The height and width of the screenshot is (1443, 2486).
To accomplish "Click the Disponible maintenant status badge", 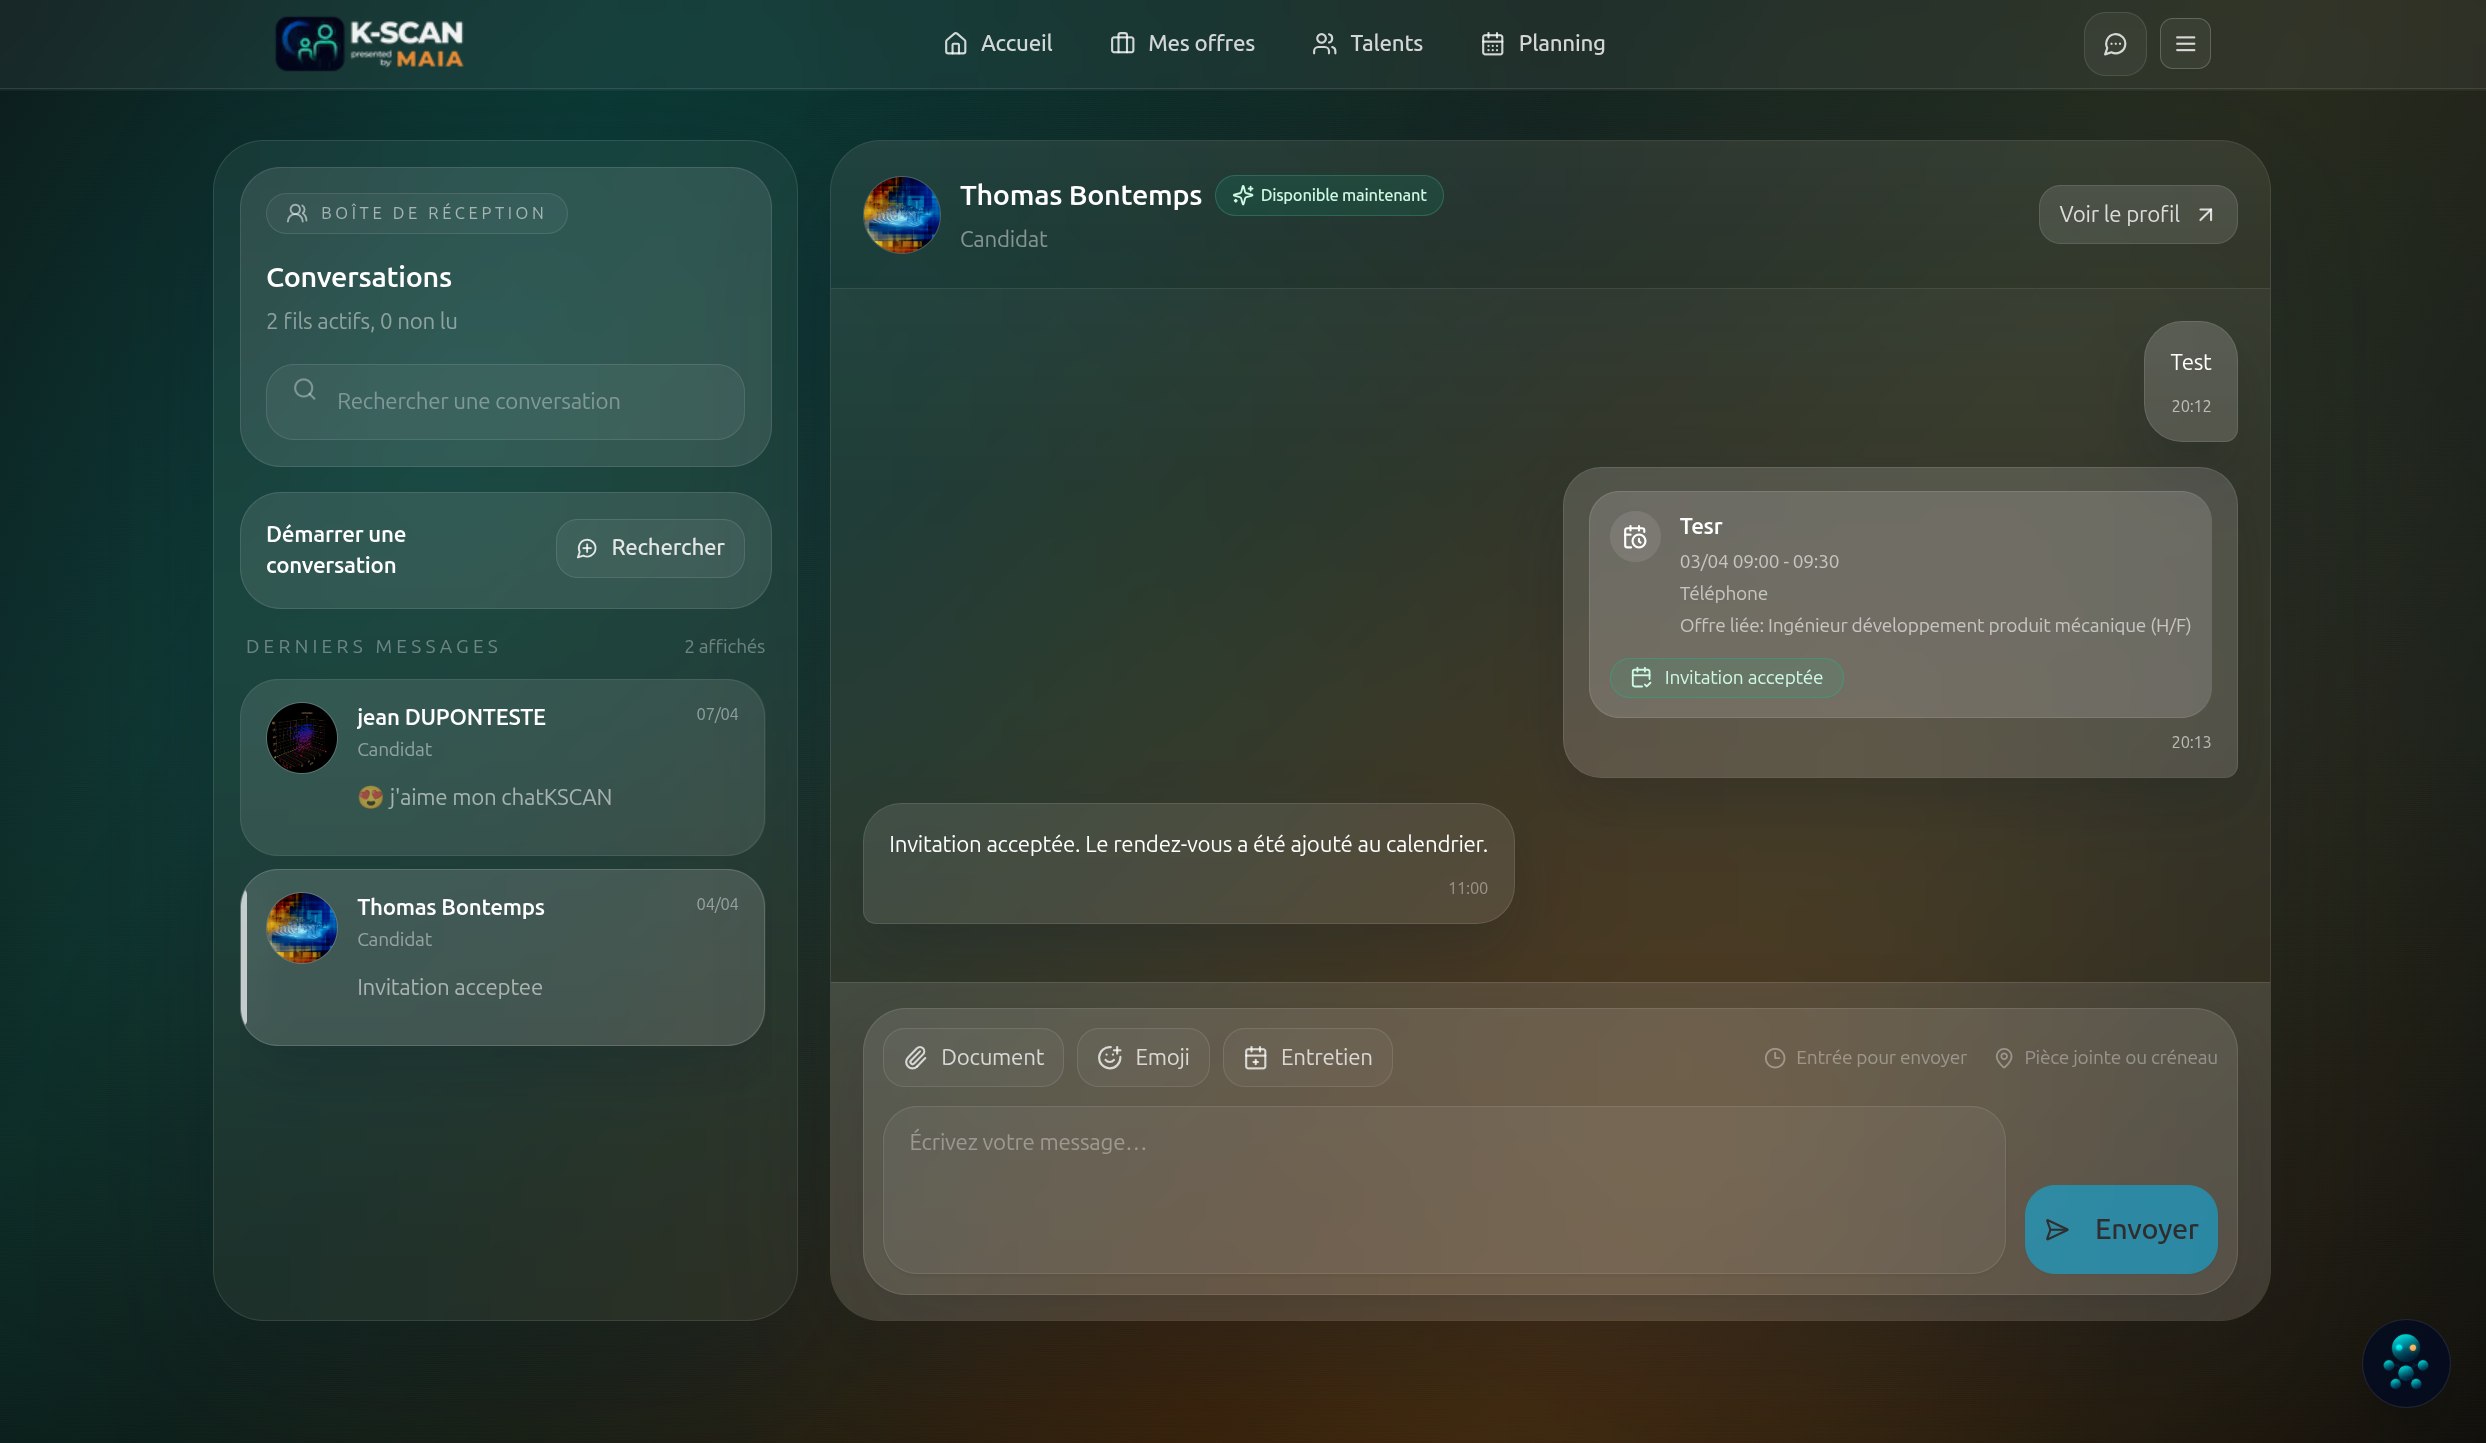I will pos(1329,195).
